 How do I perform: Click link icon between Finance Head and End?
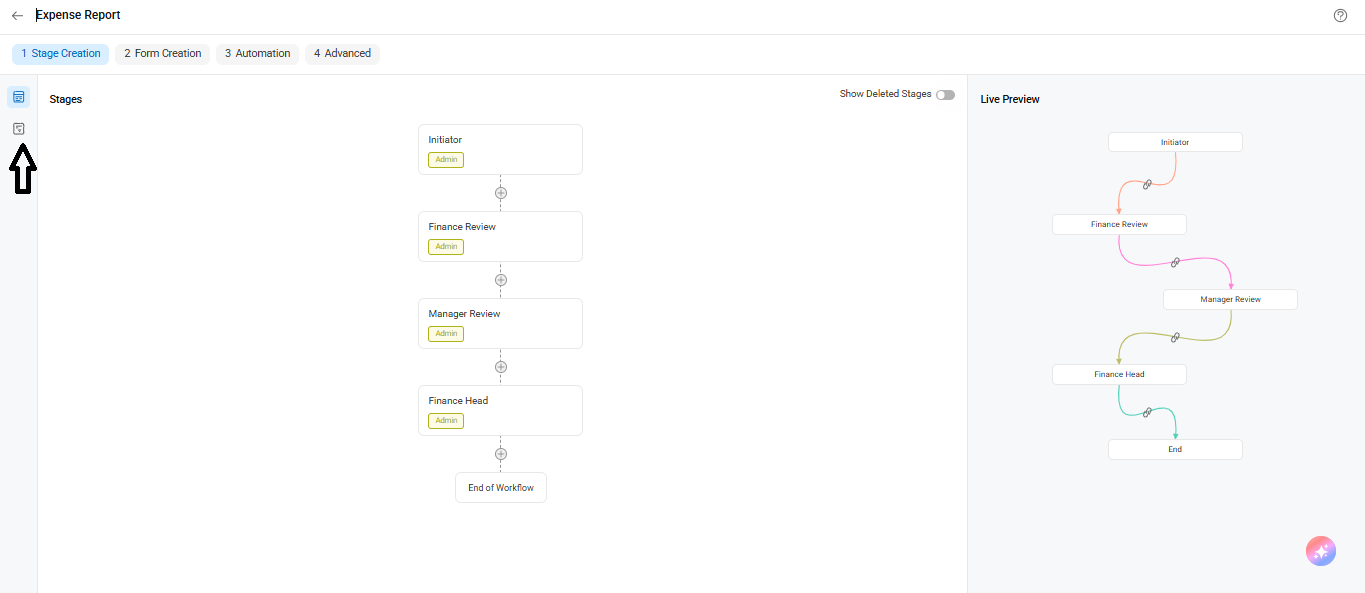[x=1147, y=412]
